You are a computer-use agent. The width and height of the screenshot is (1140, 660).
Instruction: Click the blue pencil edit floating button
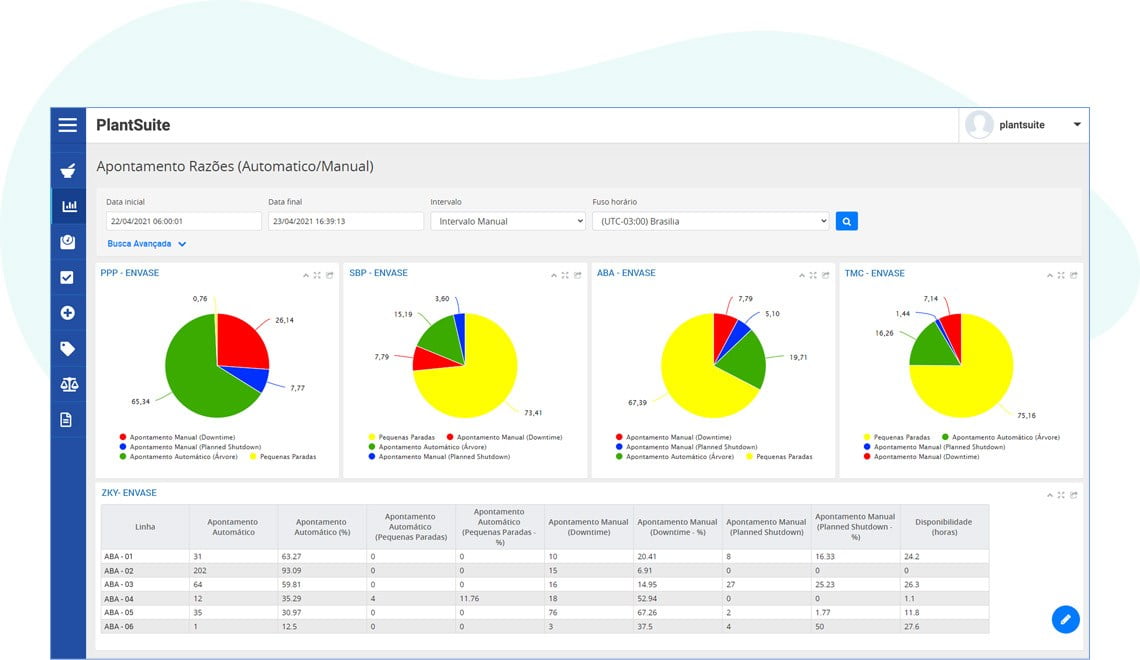[x=1065, y=619]
